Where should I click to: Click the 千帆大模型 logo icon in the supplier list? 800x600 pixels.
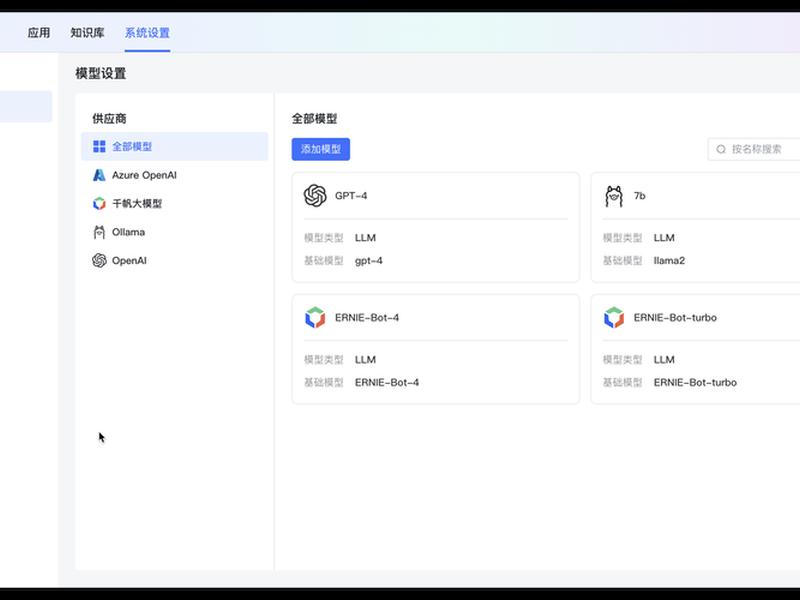click(99, 204)
